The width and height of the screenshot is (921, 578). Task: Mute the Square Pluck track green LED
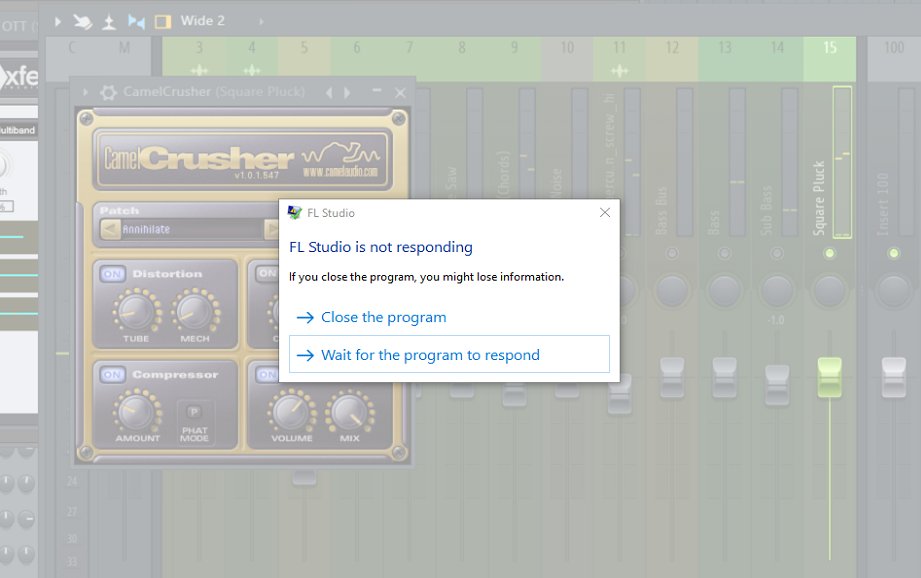[x=829, y=253]
